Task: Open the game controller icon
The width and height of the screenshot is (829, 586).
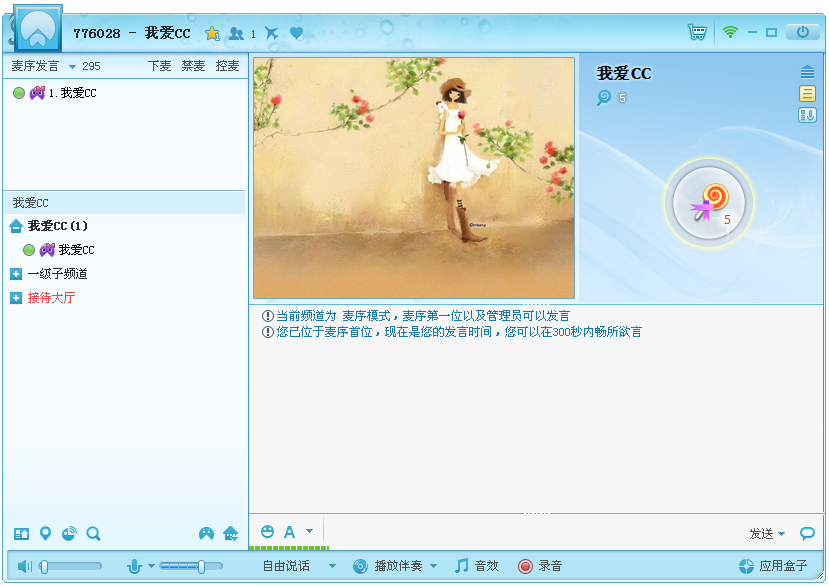Action: (206, 534)
